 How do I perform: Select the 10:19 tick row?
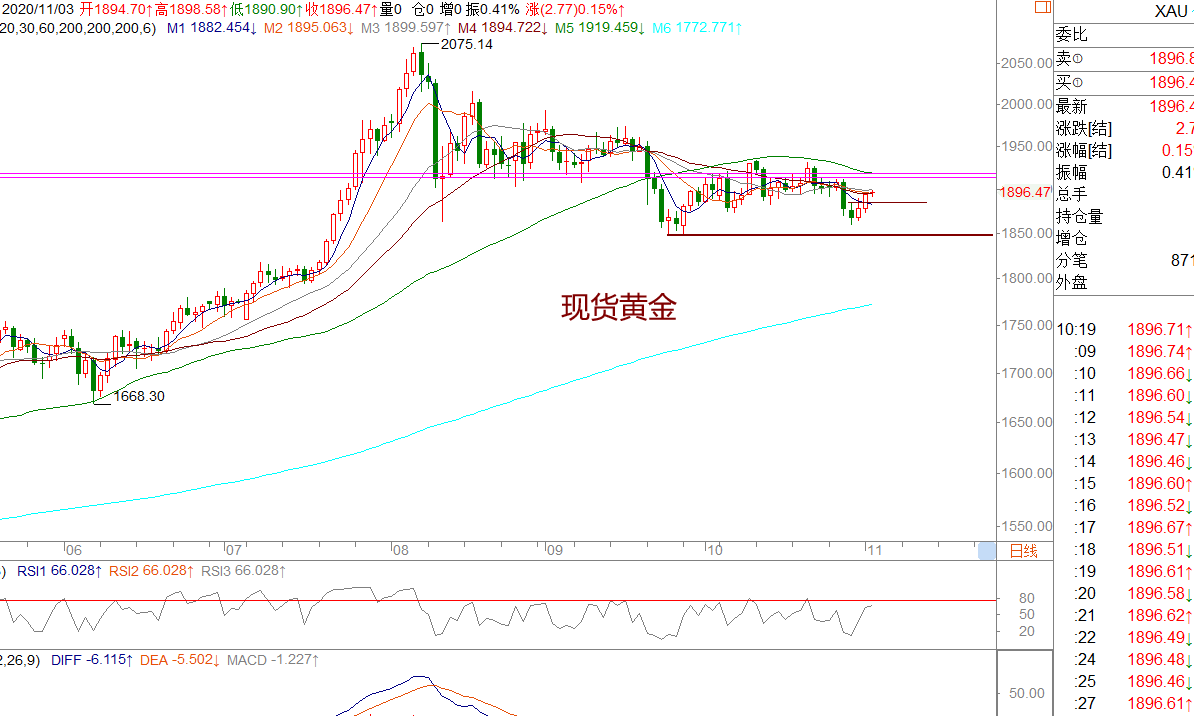coord(1124,329)
